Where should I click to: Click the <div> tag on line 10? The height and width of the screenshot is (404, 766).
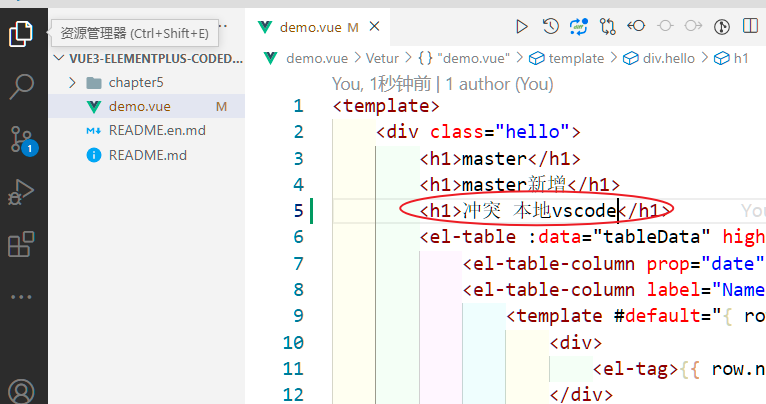(575, 342)
